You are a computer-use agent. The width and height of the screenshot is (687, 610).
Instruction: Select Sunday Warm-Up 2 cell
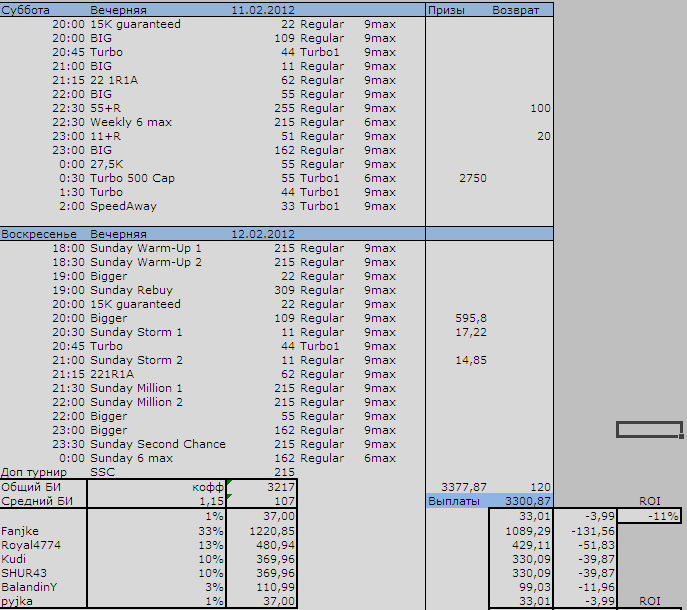pos(145,262)
